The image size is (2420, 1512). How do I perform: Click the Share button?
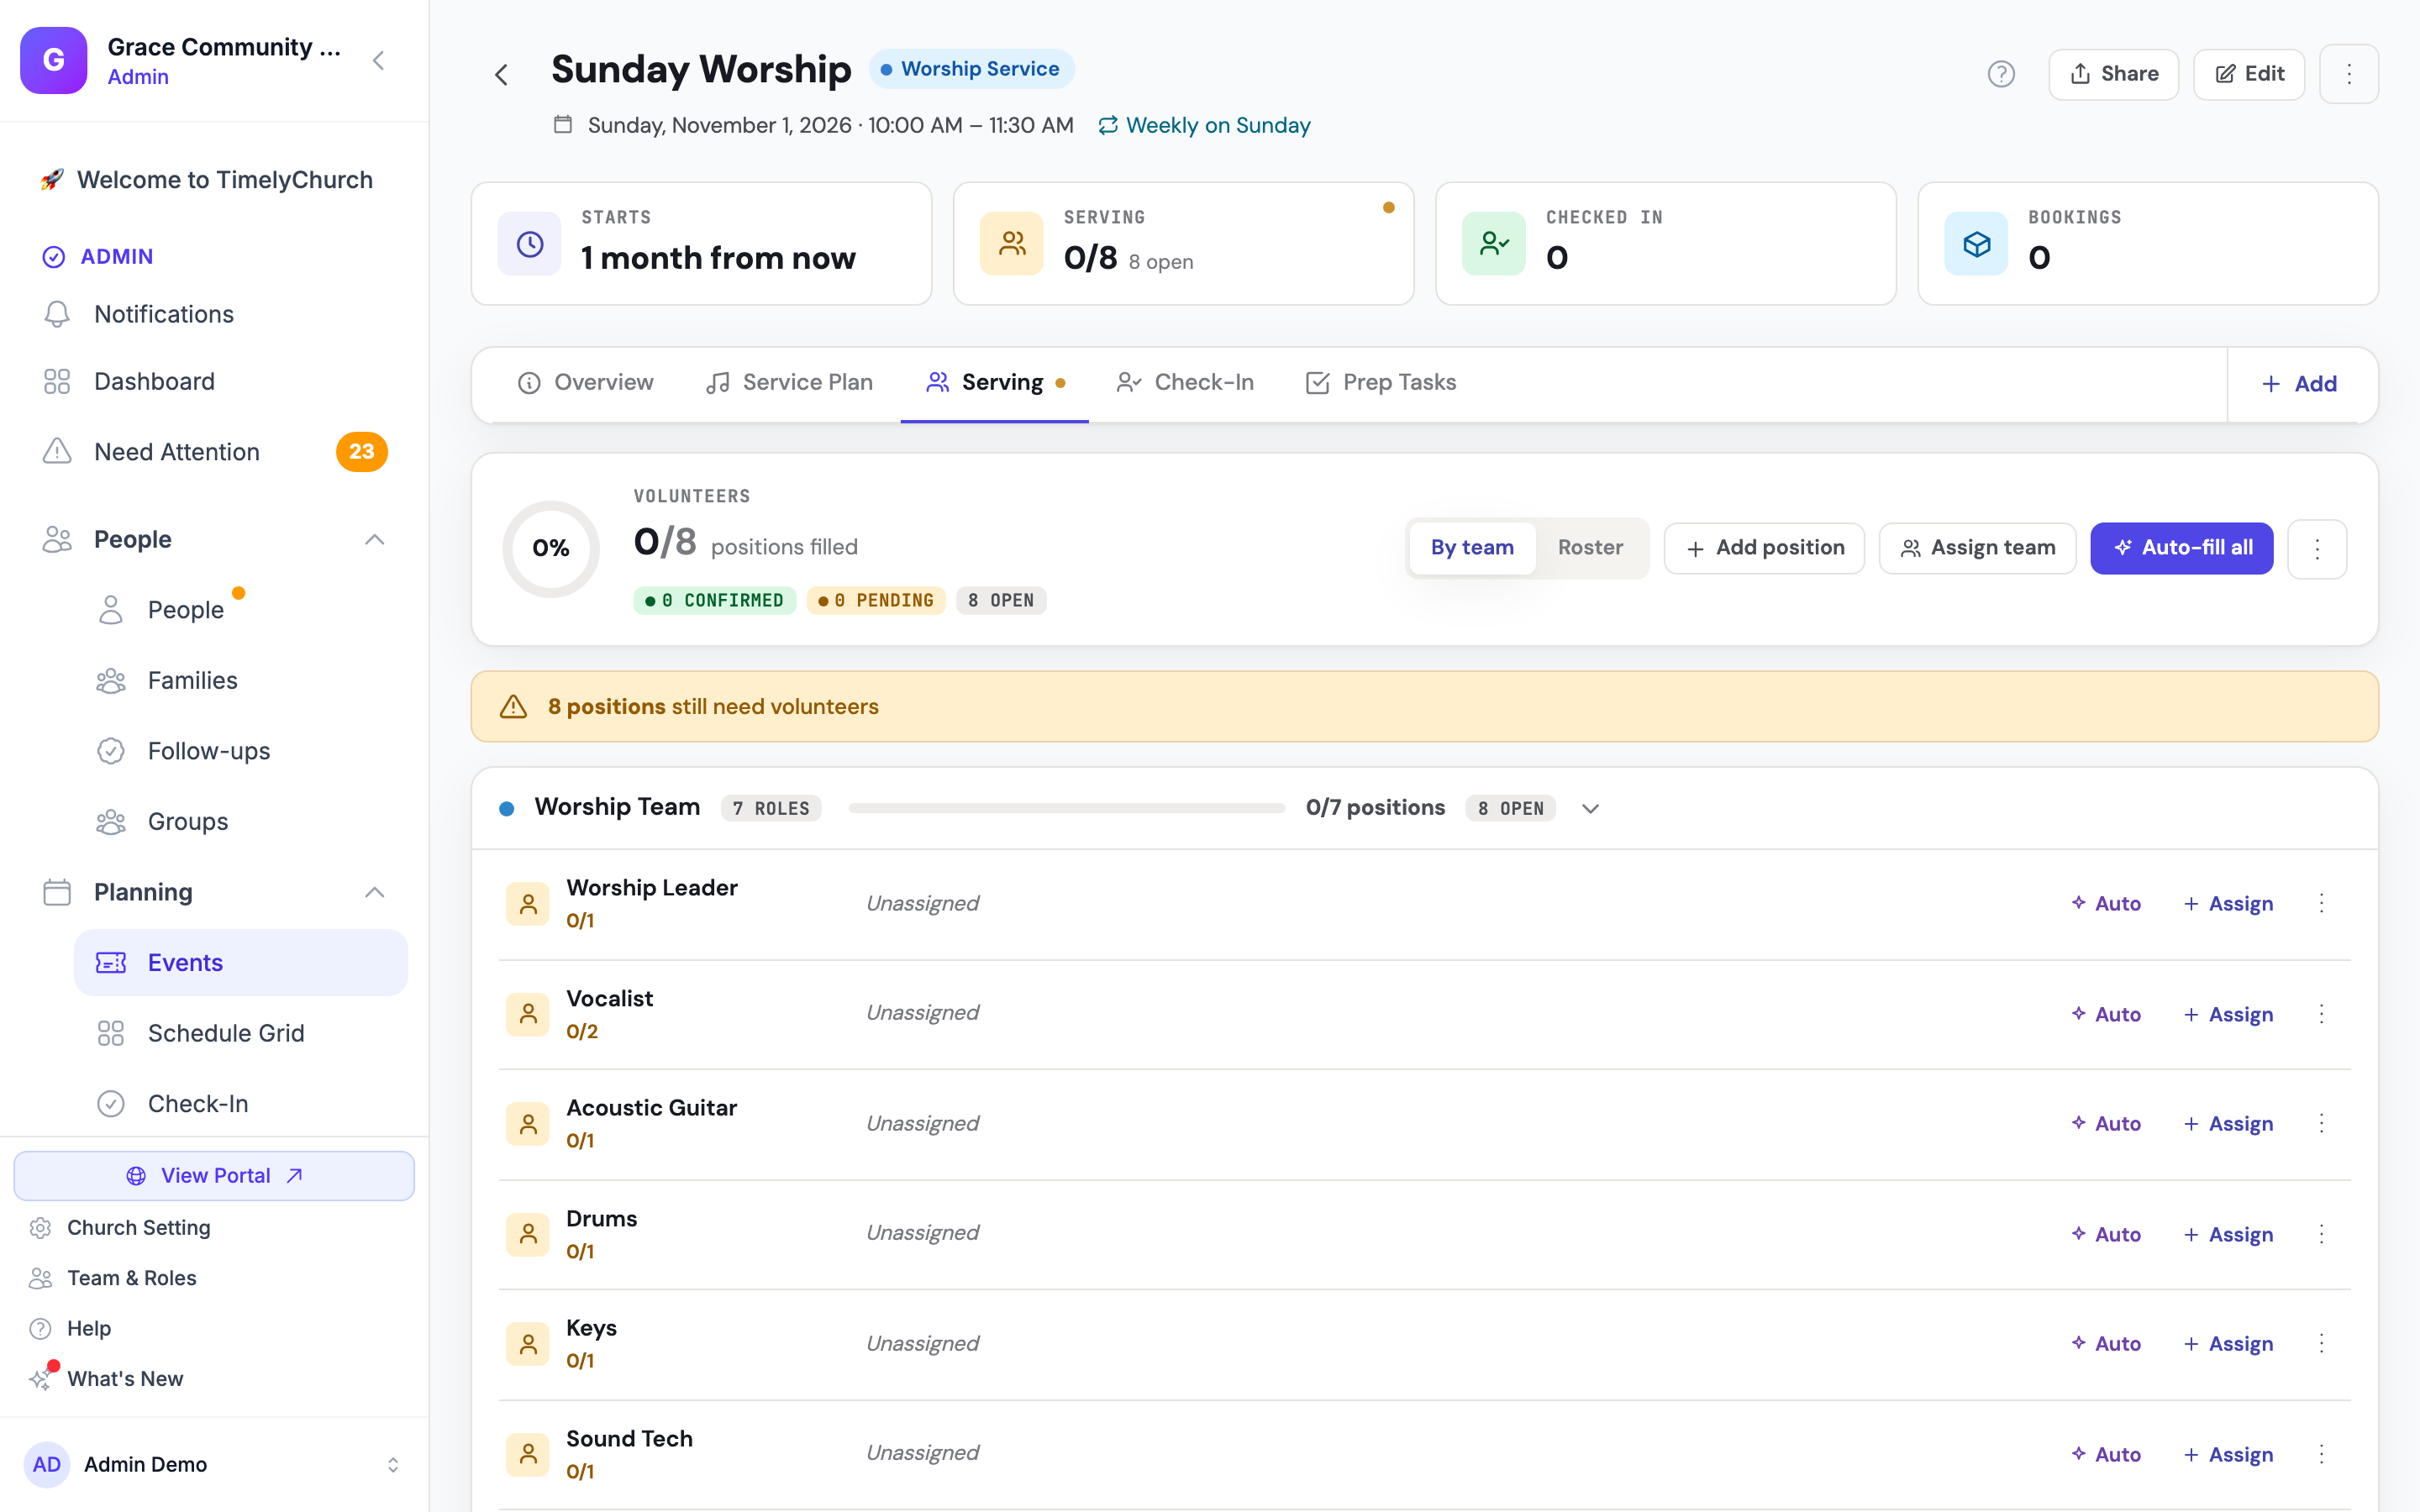[2113, 74]
